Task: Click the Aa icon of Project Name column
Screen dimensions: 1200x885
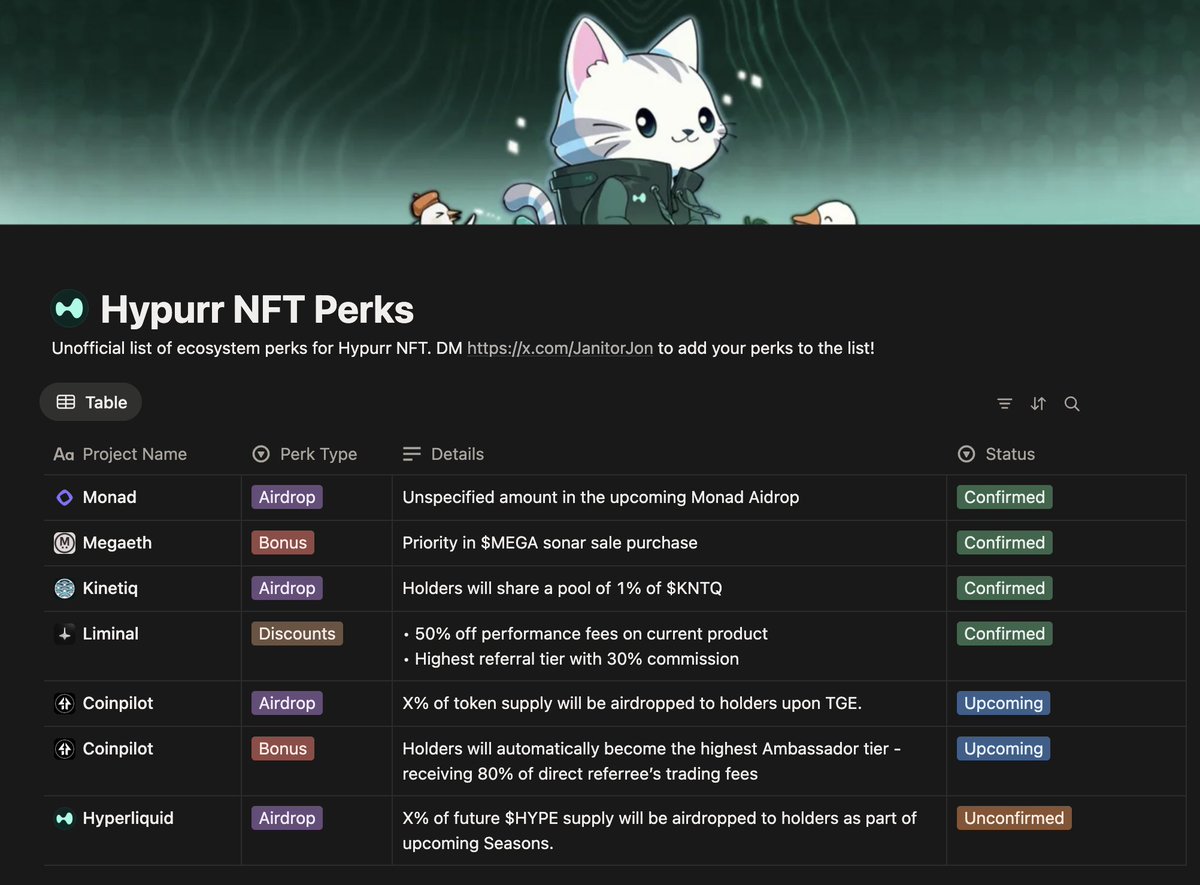Action: 64,454
